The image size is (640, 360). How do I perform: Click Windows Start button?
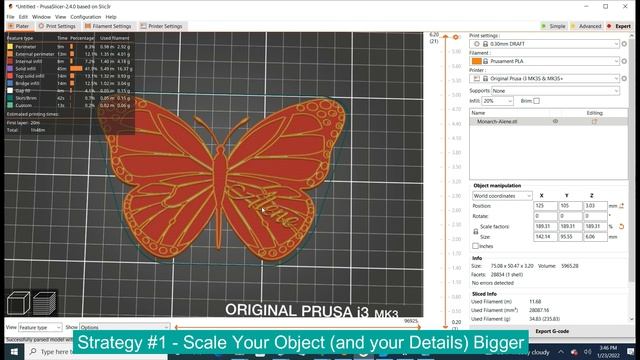click(14, 352)
